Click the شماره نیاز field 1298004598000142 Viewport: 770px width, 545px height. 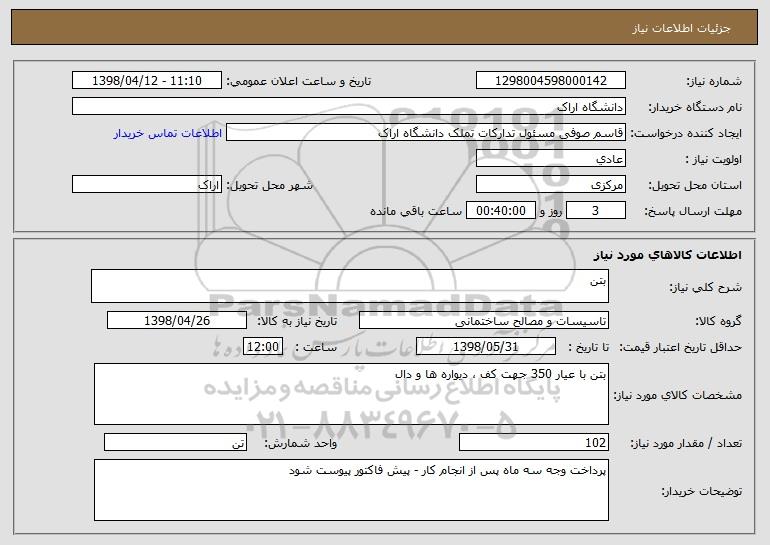550,81
